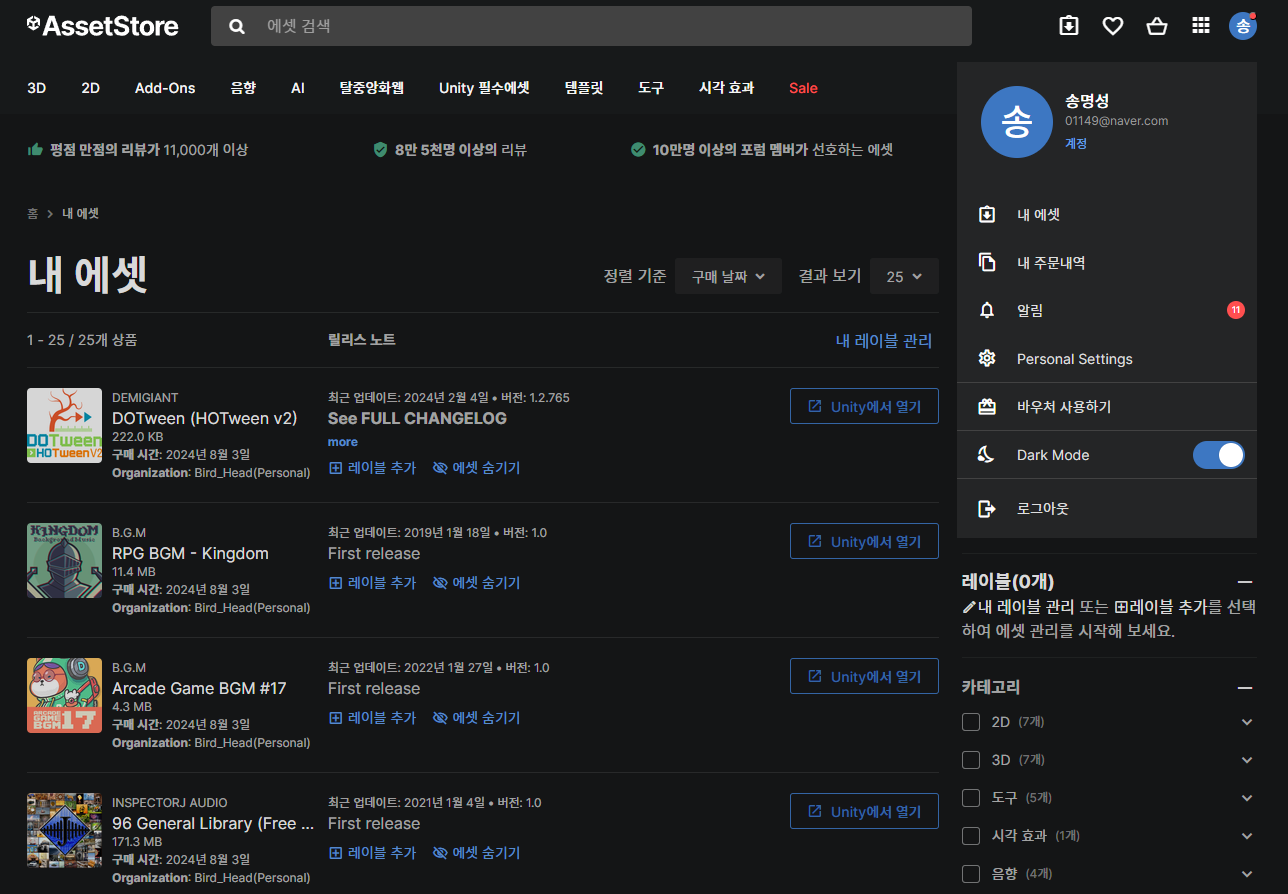Open the DOTween asset thumbnail
This screenshot has width=1288, height=894.
click(x=64, y=425)
